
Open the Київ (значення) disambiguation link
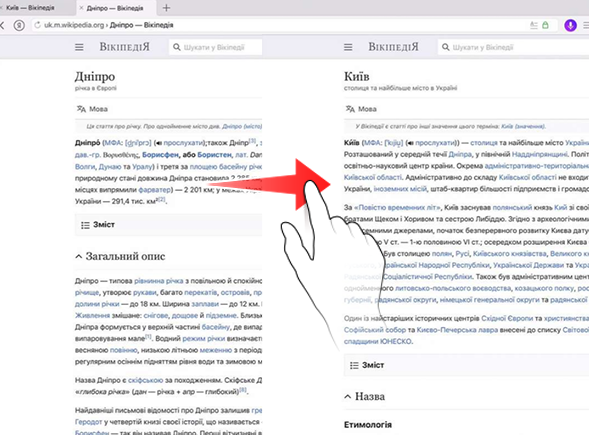coord(523,127)
